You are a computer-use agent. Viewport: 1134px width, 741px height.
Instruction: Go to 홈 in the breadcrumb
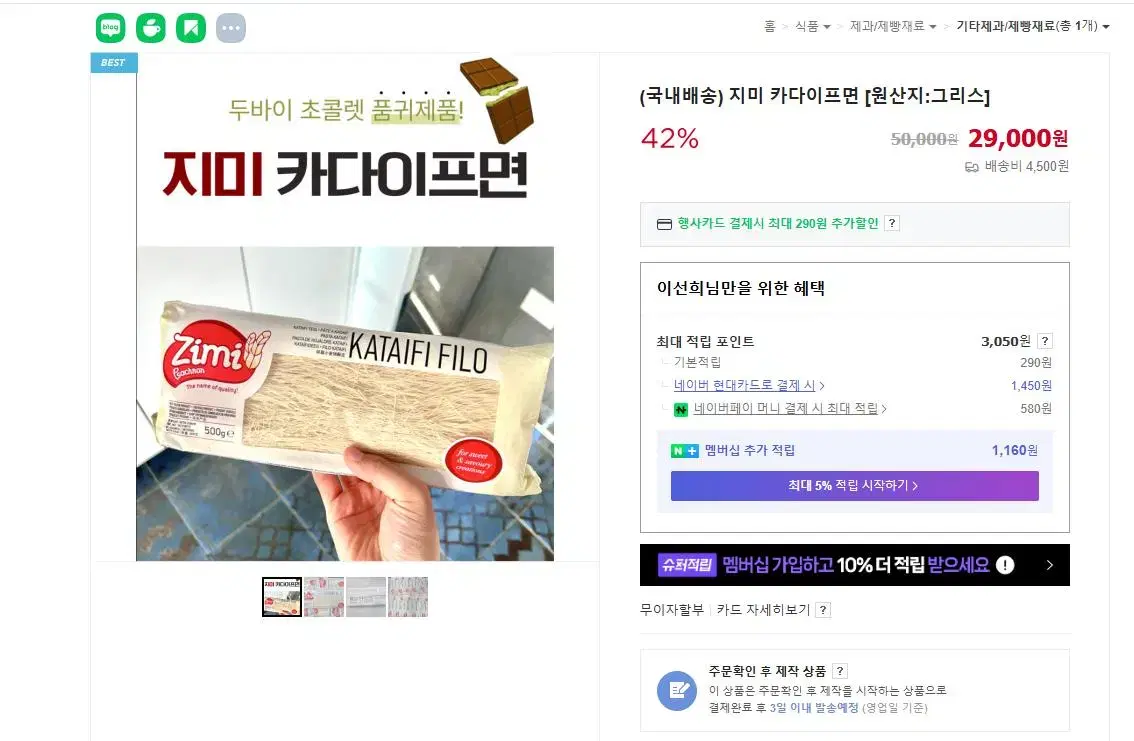769,26
